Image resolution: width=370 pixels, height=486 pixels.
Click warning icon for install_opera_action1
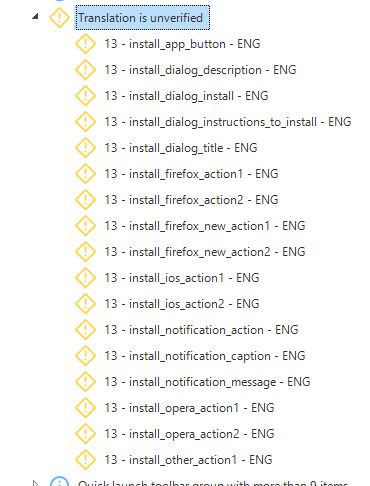pos(85,408)
